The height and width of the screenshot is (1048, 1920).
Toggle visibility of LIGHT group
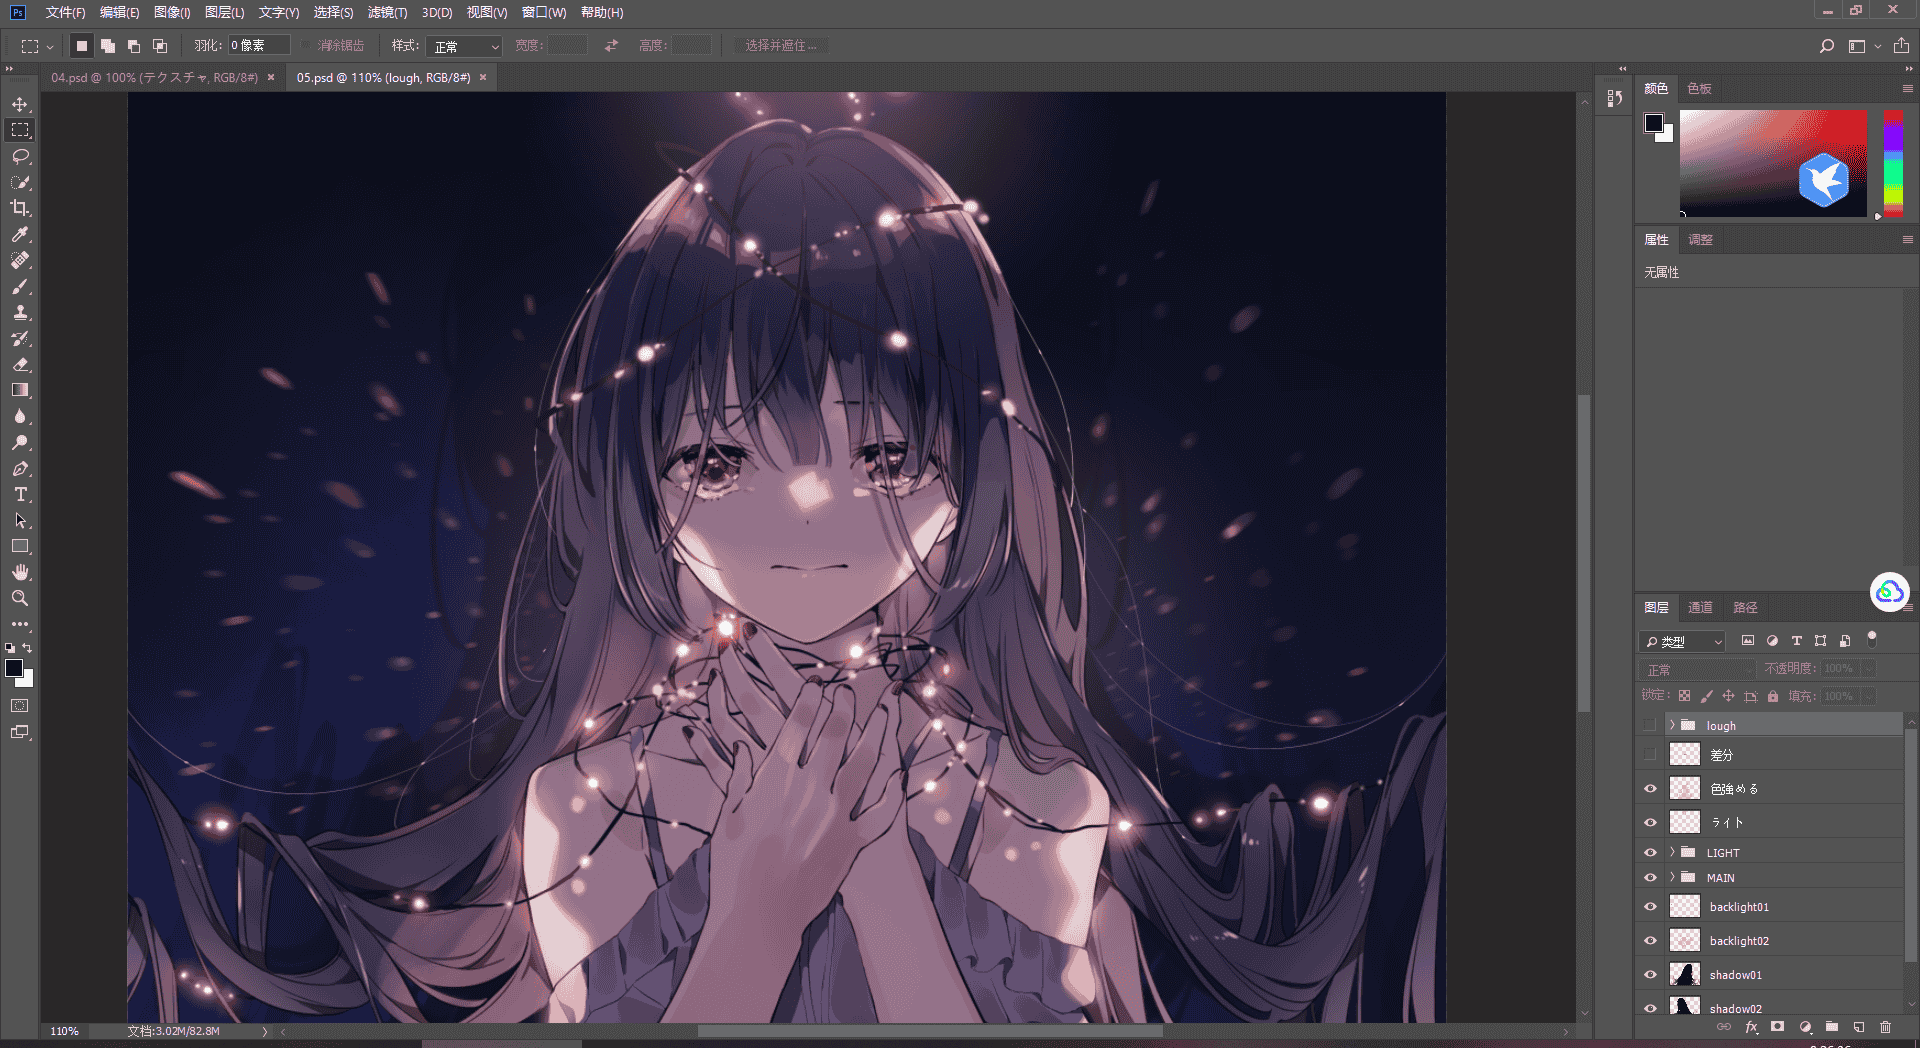[1650, 853]
